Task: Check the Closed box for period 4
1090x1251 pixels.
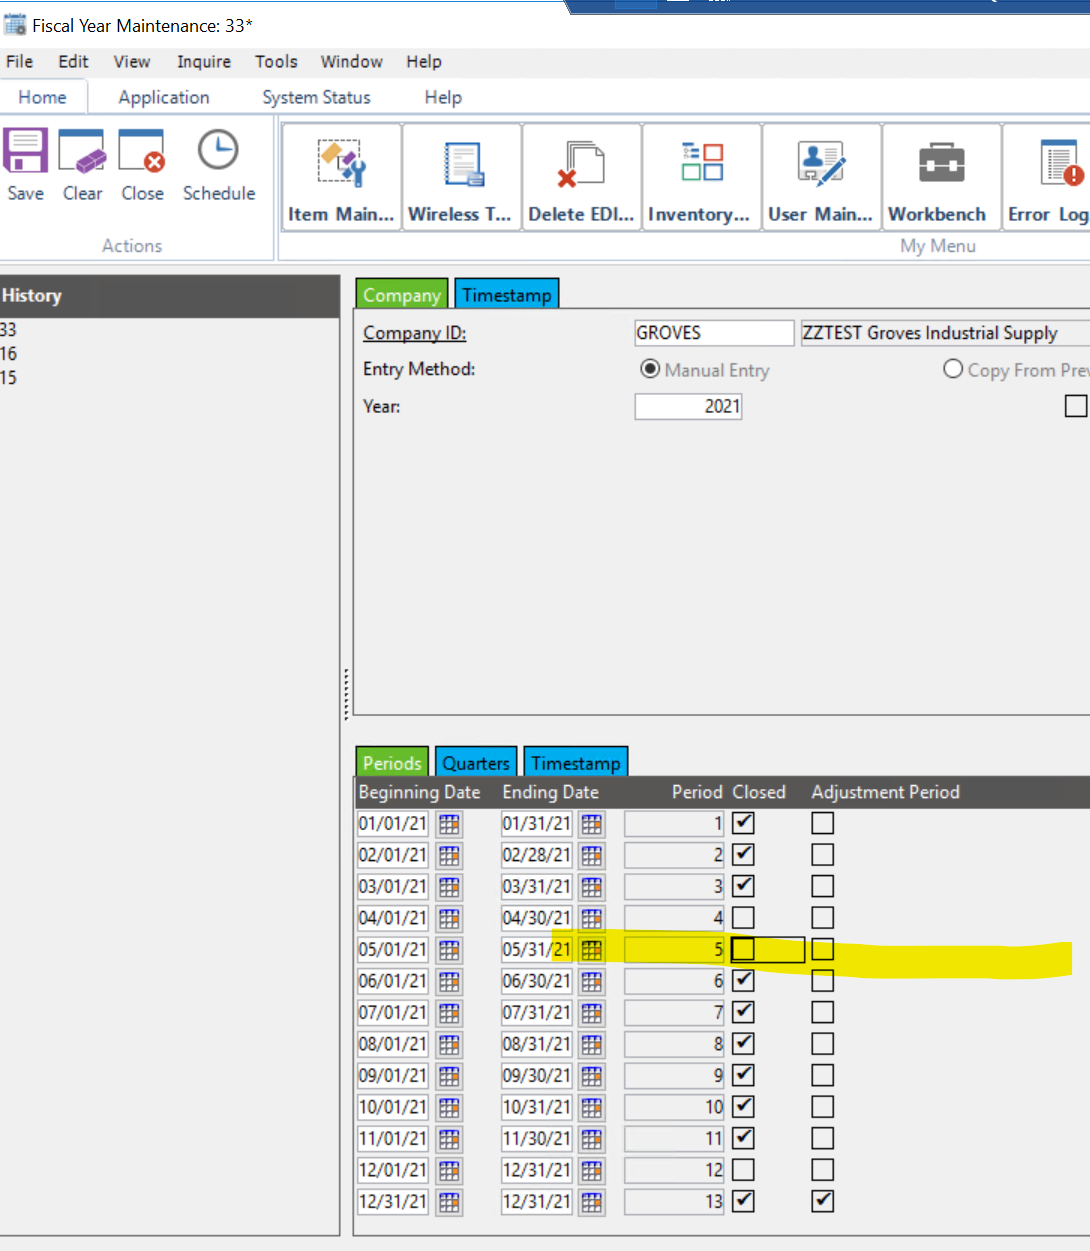Action: [x=743, y=918]
